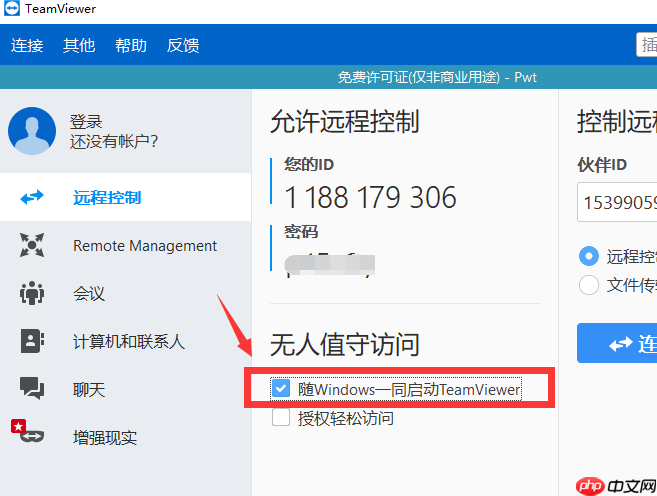Click the free license banner text
Screen dimensions: 657x496
437,77
